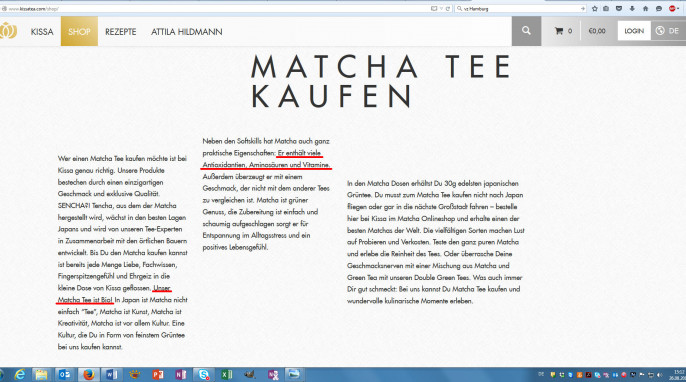
Task: Click underlined text 'Er enthält viele'
Action: pyautogui.click(x=300, y=153)
